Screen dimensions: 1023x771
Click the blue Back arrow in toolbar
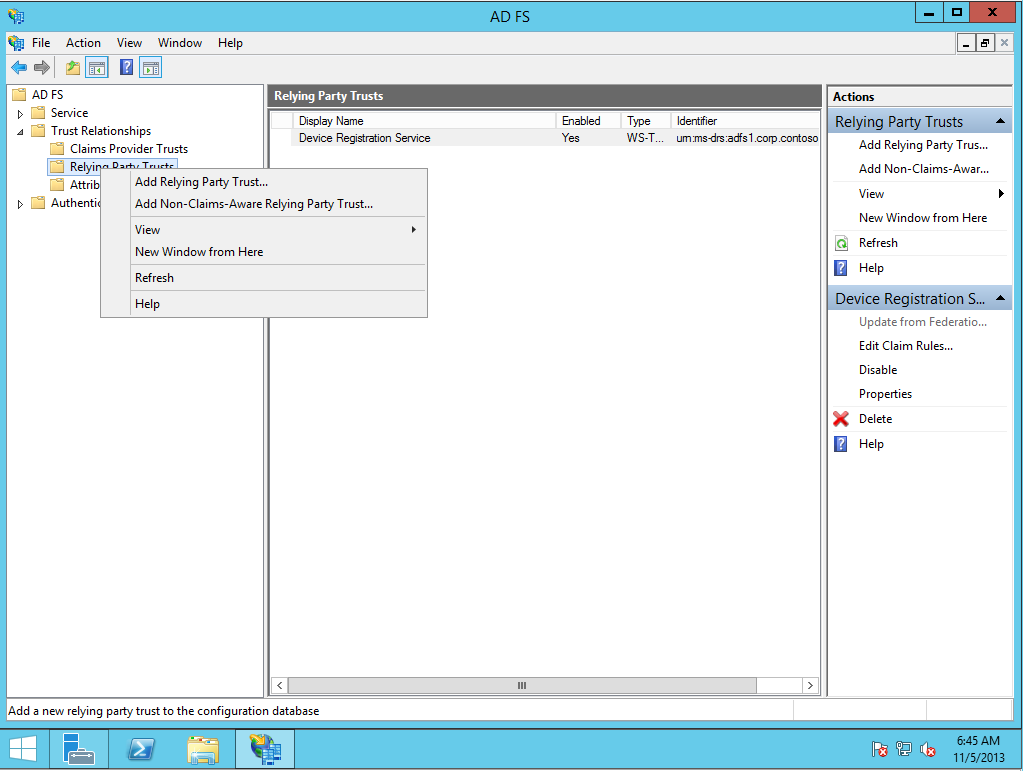click(19, 68)
